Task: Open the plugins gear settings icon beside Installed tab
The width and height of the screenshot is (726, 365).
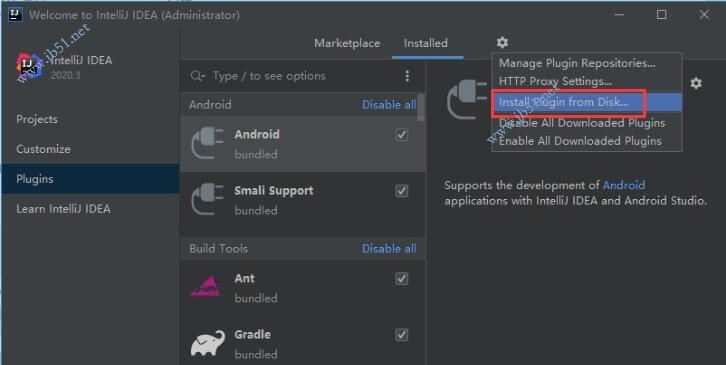Action: [x=502, y=43]
